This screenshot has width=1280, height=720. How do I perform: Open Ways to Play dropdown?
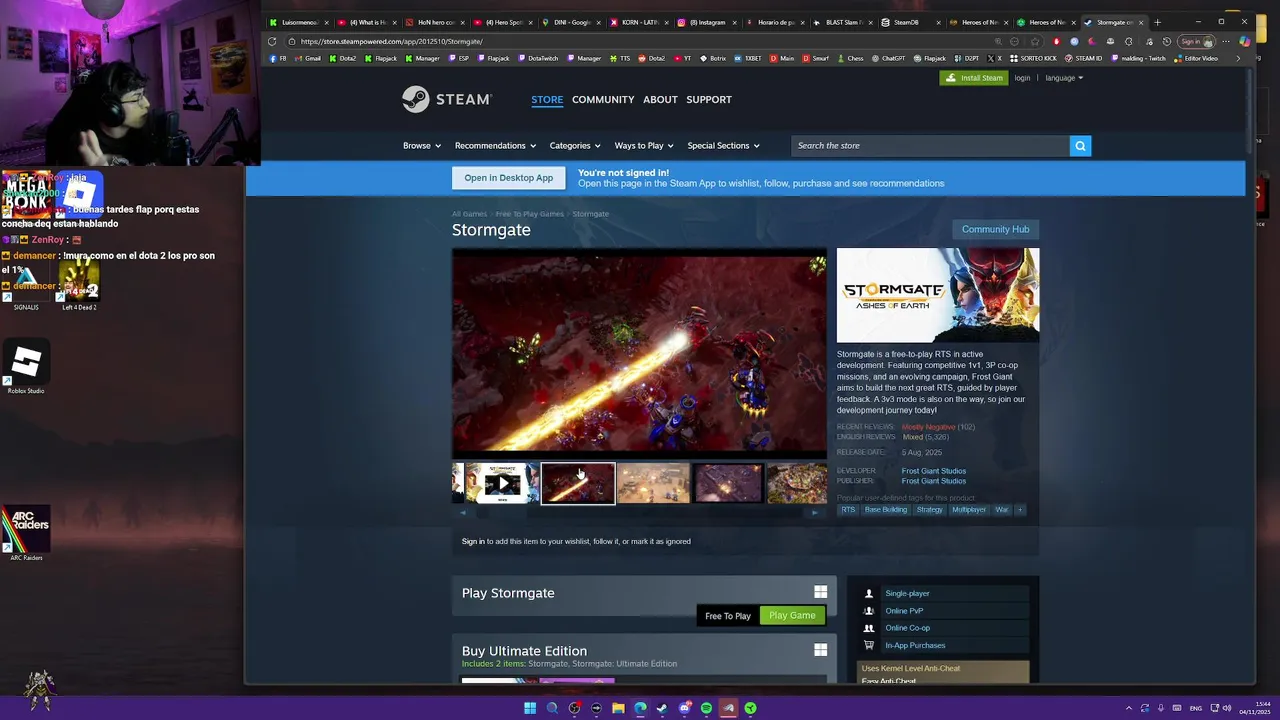[x=644, y=146]
